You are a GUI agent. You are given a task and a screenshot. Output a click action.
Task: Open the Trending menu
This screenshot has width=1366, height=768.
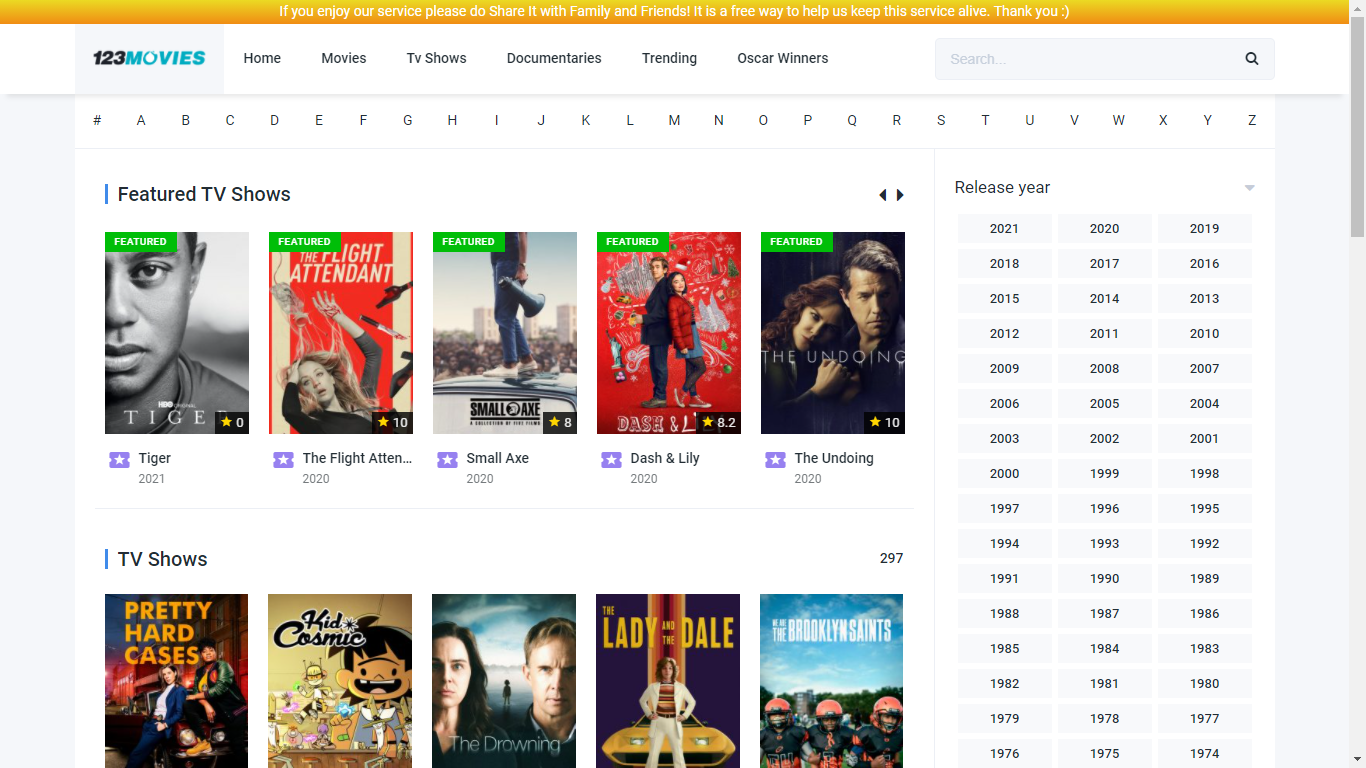[669, 58]
